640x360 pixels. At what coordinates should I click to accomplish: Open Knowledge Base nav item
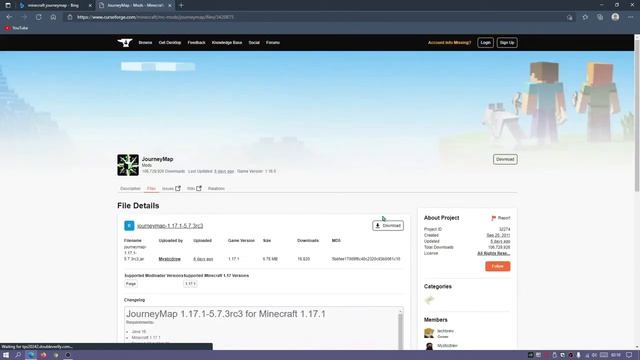[227, 42]
